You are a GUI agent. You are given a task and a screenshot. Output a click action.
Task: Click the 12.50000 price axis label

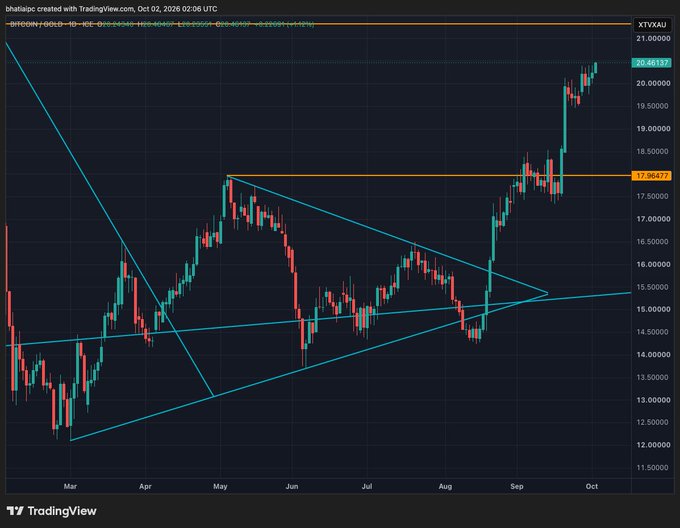[x=653, y=422]
